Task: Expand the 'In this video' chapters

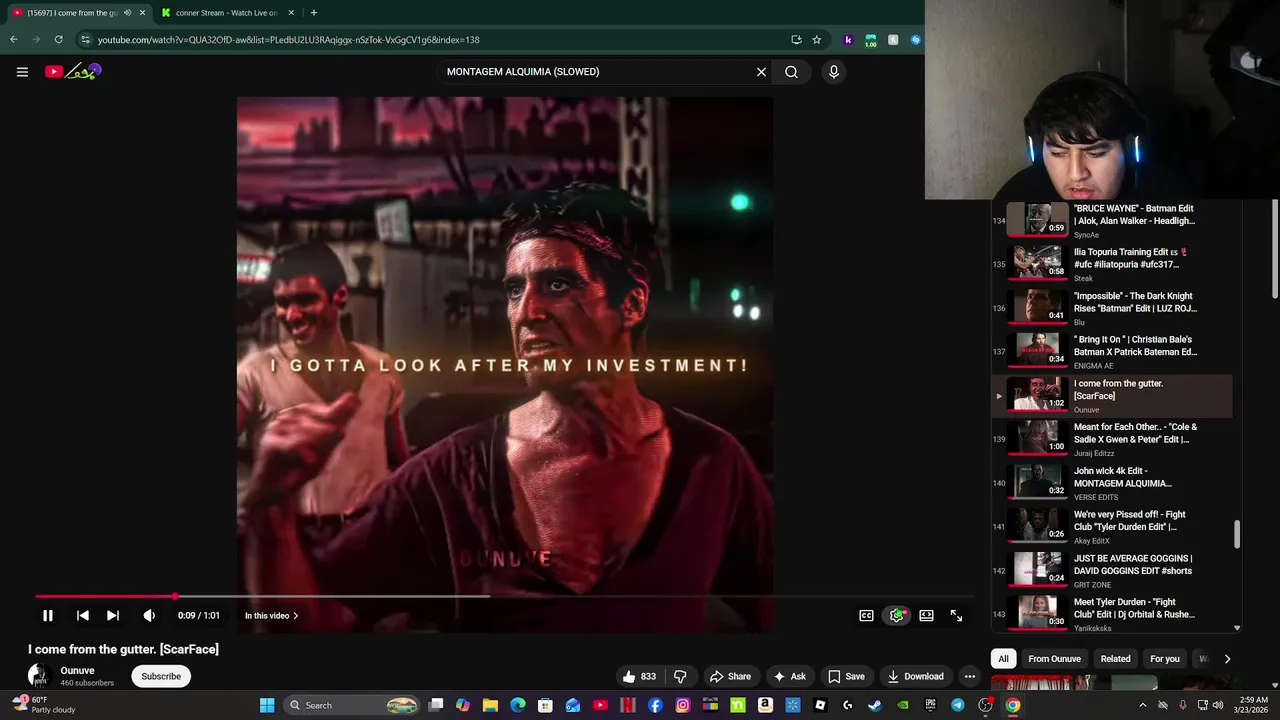Action: (271, 616)
